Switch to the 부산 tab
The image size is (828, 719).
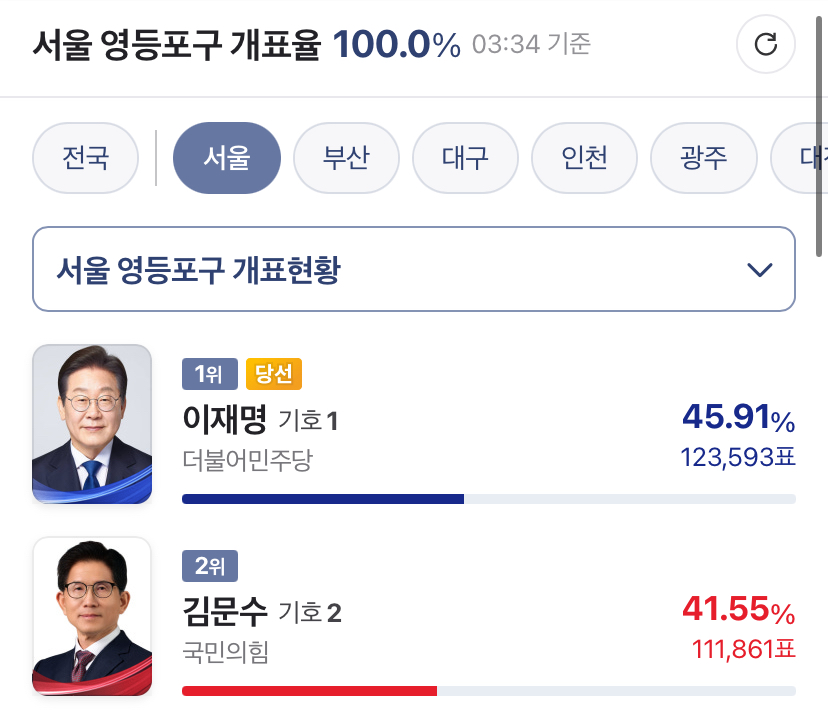click(x=346, y=158)
